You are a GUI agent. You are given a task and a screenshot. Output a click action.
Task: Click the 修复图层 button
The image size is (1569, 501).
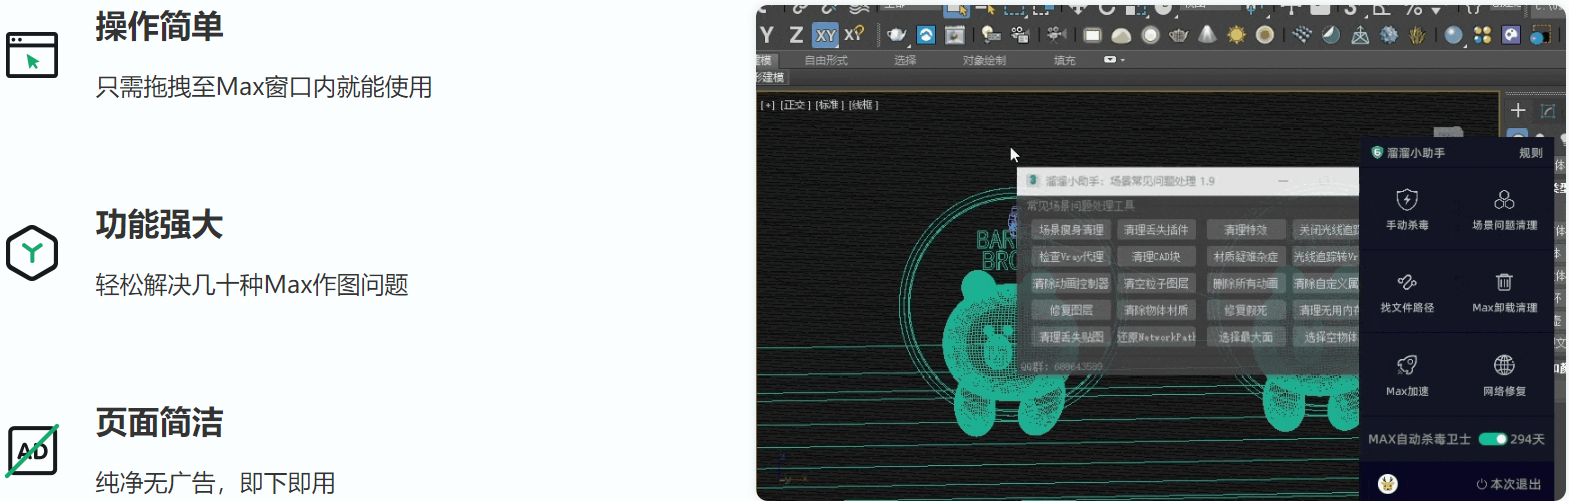pos(1071,311)
